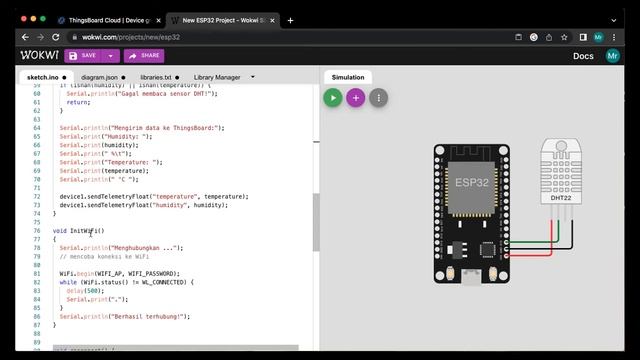Open the Chrome three-dot menu
The image size is (640, 360).
pyautogui.click(x=614, y=37)
